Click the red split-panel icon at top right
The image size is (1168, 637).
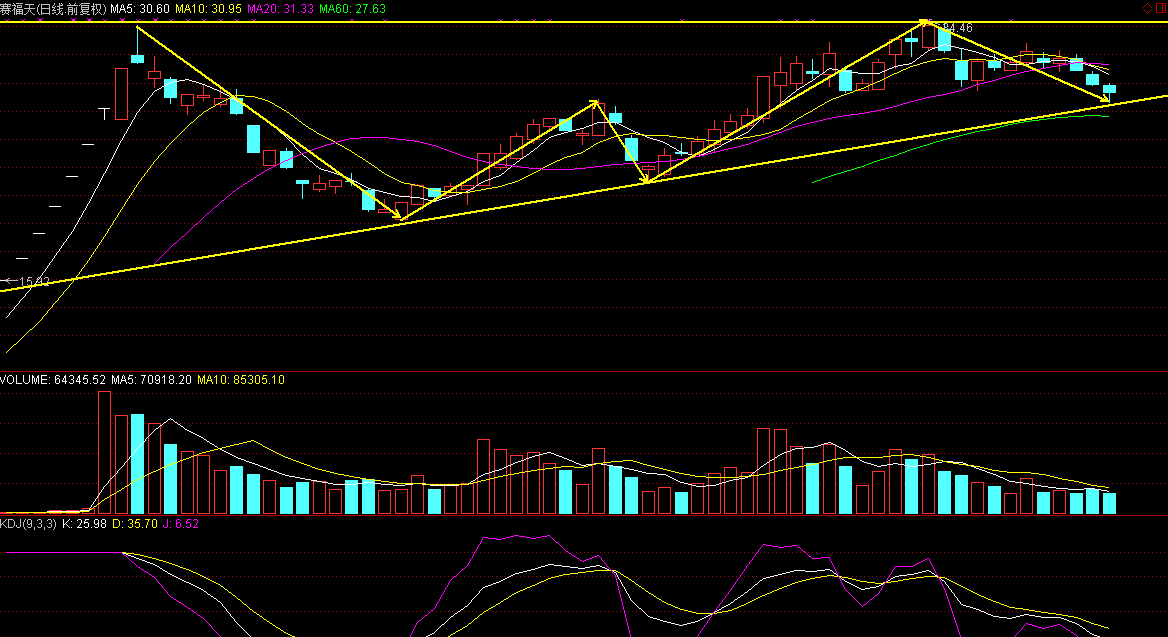pos(1161,8)
